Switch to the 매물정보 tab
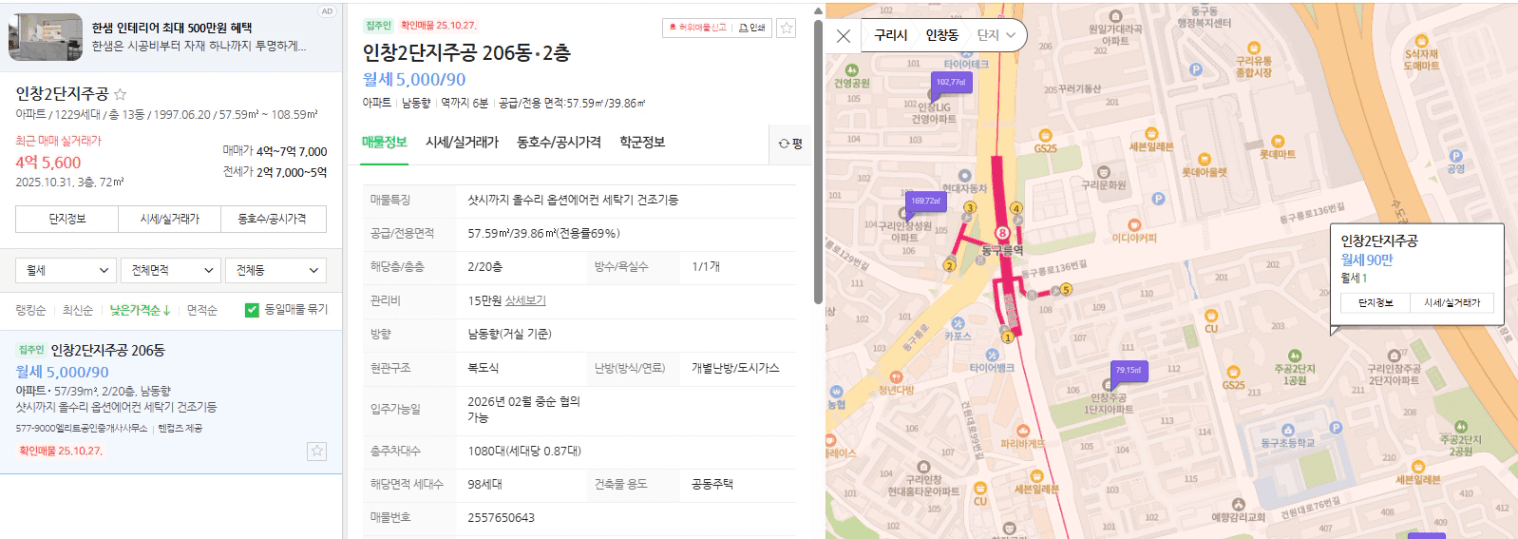 coord(384,142)
